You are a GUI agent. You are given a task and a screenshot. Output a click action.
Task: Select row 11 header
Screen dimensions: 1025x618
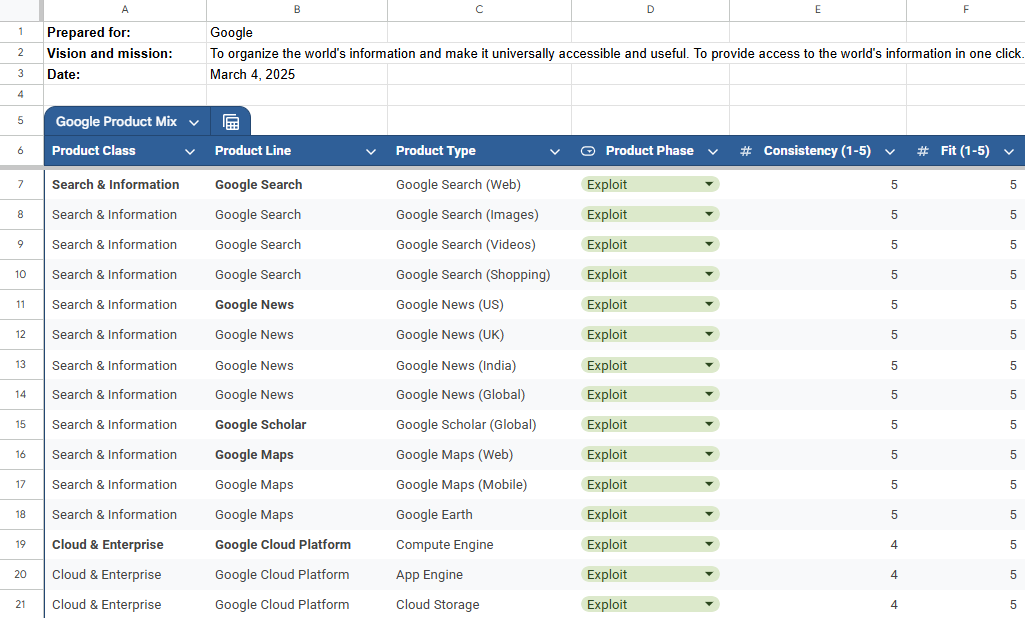point(20,305)
